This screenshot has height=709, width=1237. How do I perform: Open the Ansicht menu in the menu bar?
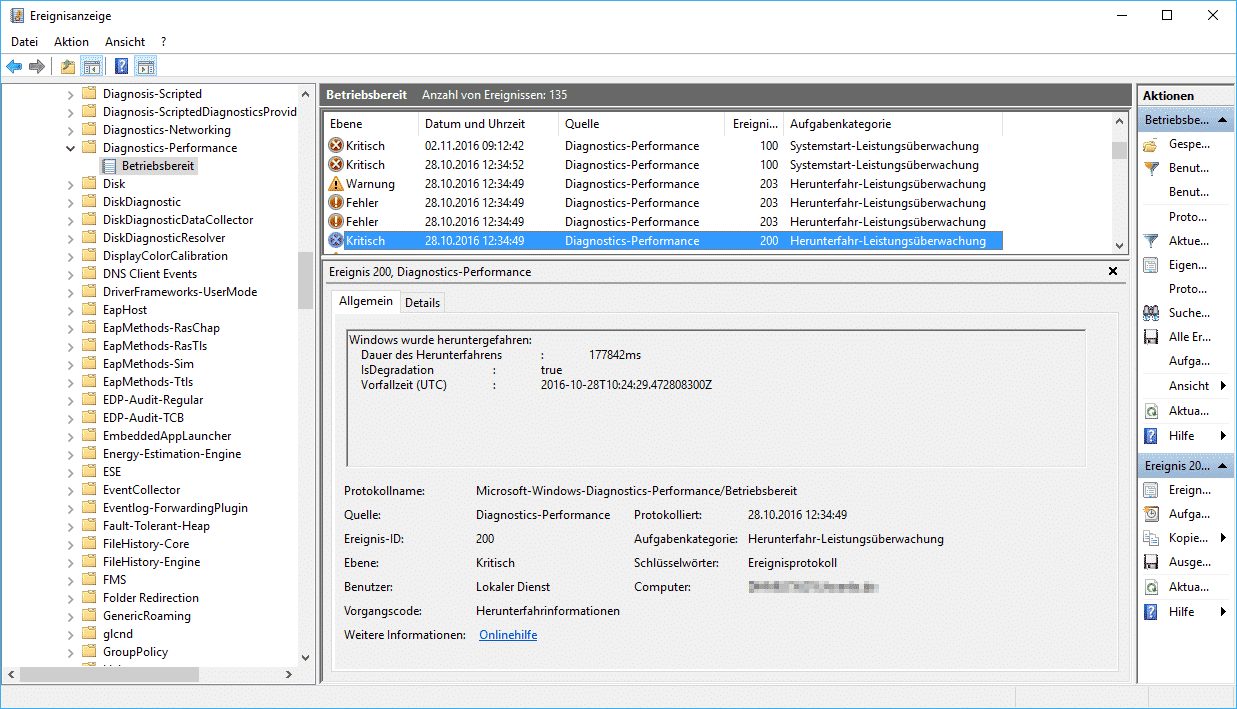(125, 42)
